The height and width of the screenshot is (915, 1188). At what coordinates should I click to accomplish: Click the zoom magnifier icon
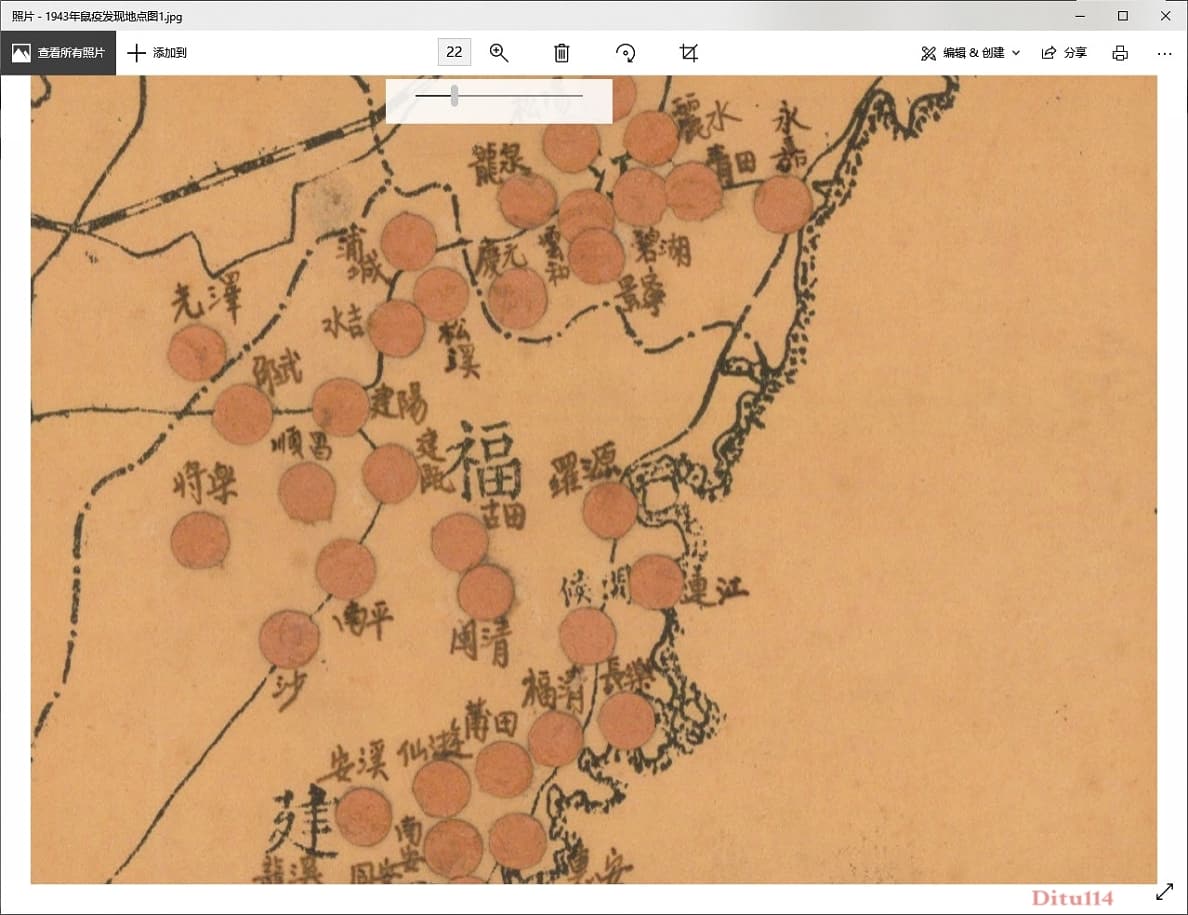pyautogui.click(x=499, y=52)
